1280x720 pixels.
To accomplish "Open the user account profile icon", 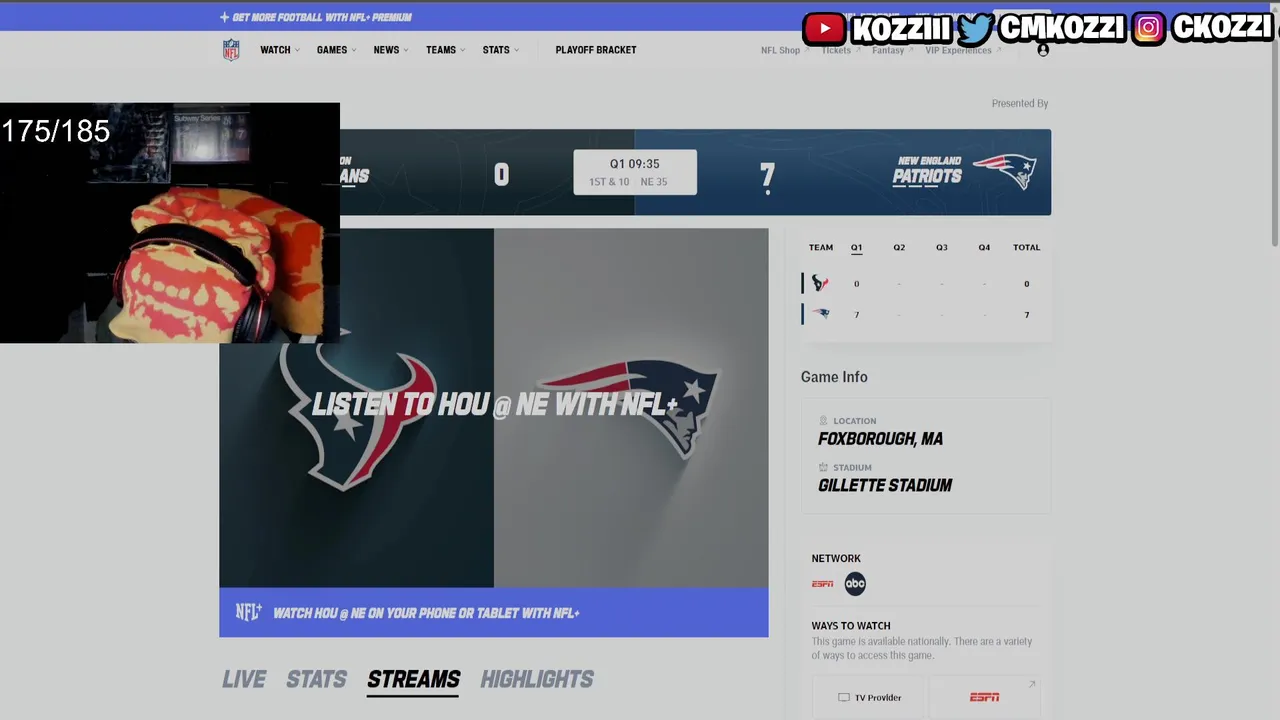I will click(1043, 50).
